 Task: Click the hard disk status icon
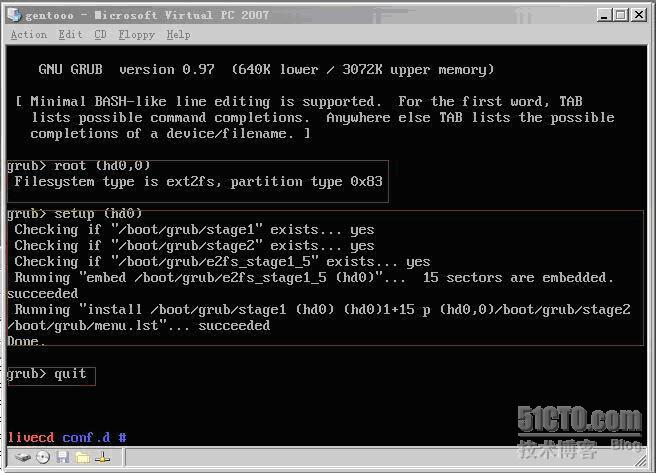[x=23, y=458]
